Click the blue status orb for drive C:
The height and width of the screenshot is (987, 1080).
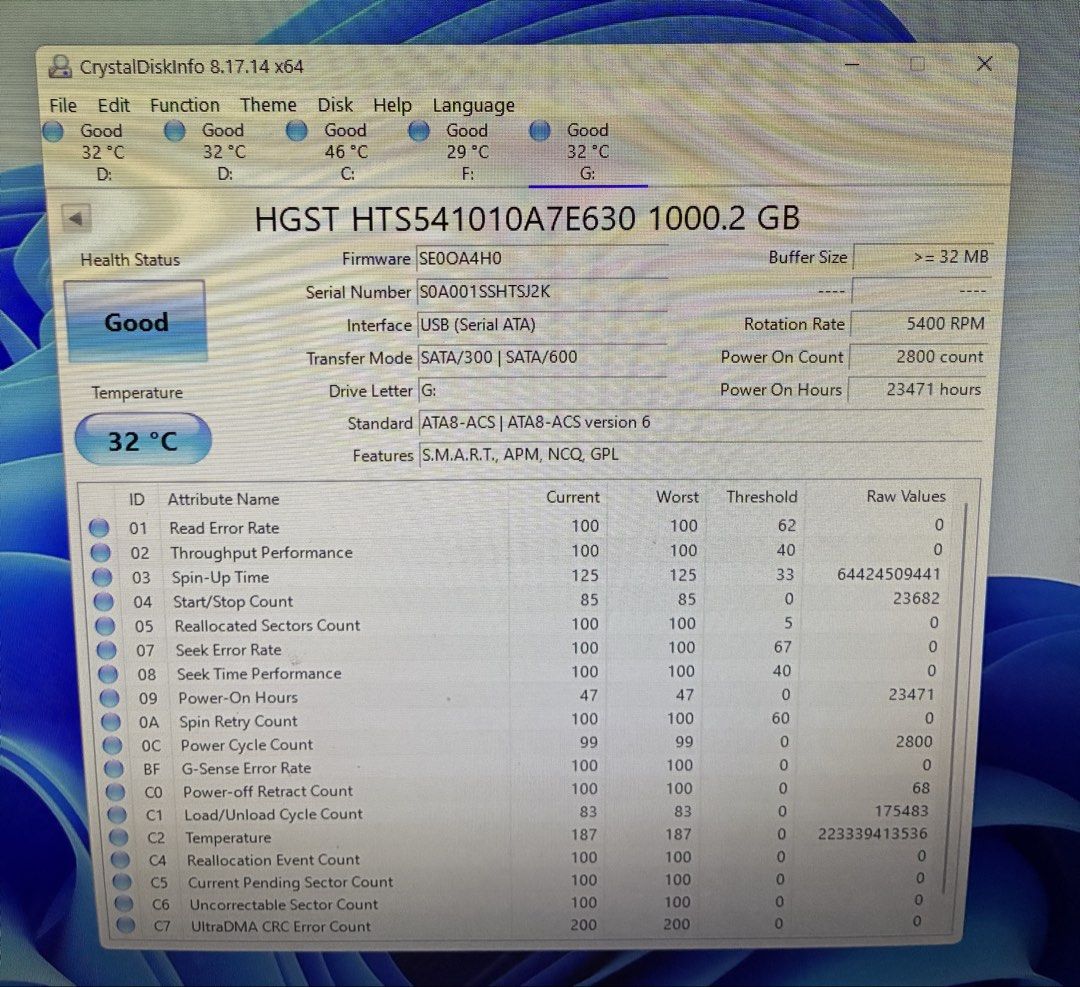[296, 131]
